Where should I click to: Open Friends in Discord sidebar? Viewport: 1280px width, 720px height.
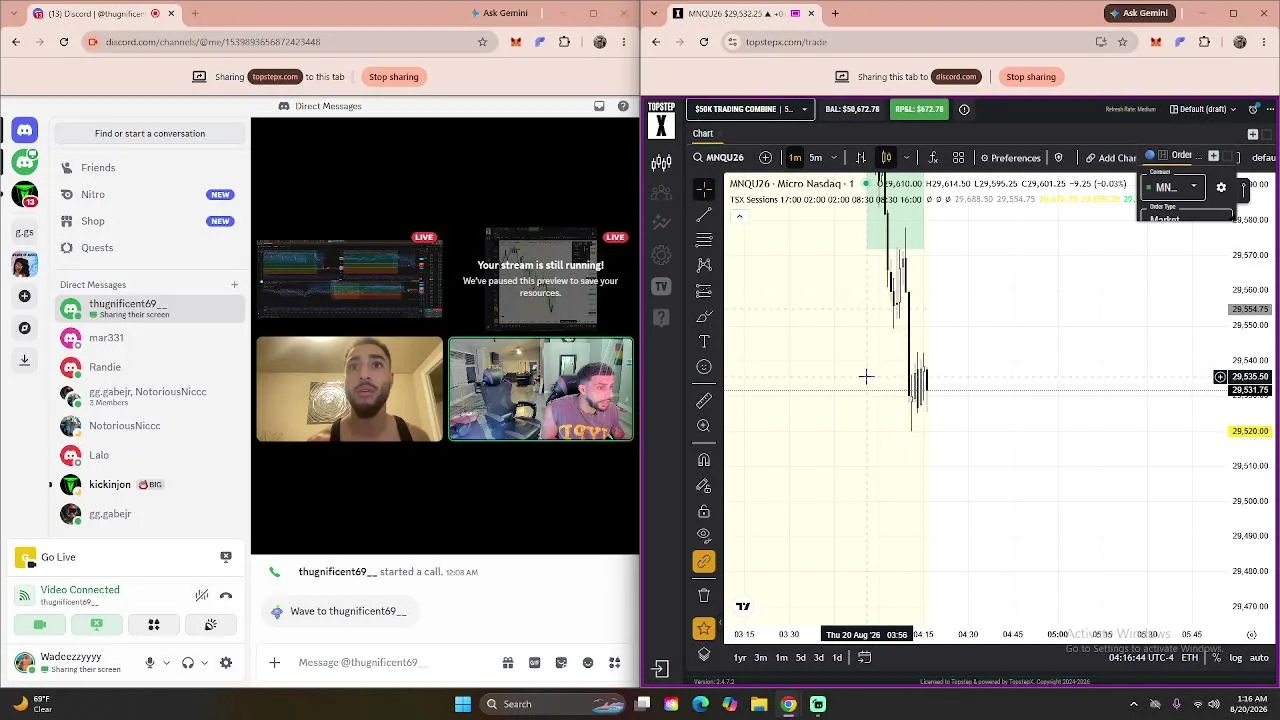[150, 168]
